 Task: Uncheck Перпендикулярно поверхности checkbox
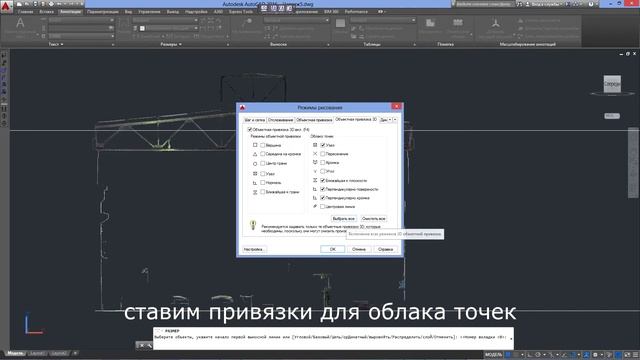coord(323,189)
